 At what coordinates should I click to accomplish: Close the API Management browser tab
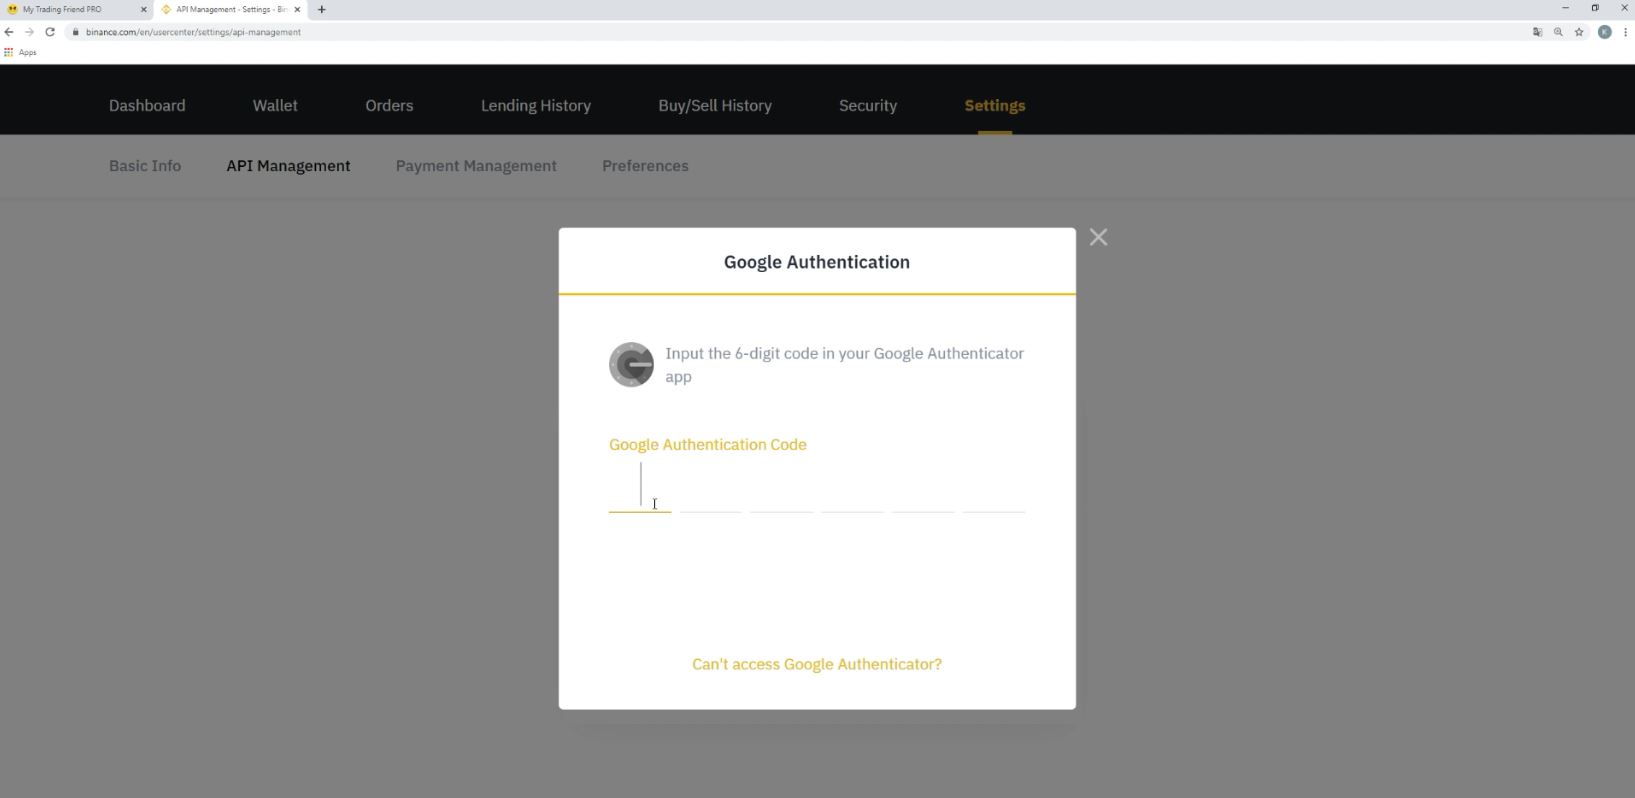coord(297,9)
